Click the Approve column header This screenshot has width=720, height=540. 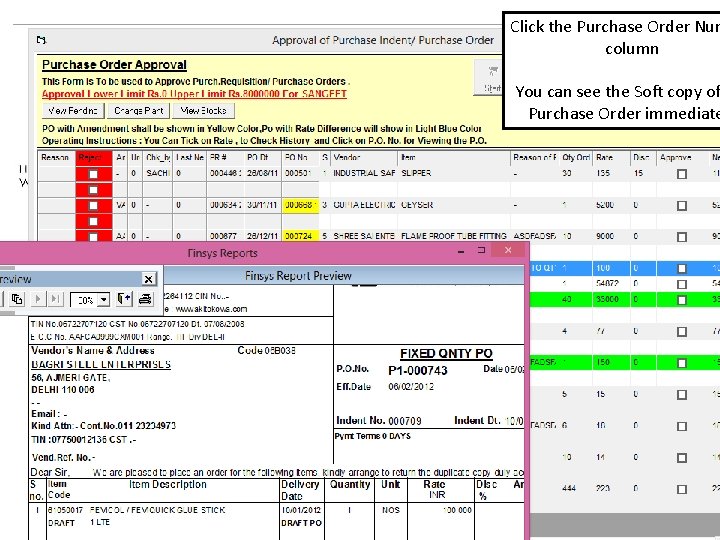click(x=682, y=158)
